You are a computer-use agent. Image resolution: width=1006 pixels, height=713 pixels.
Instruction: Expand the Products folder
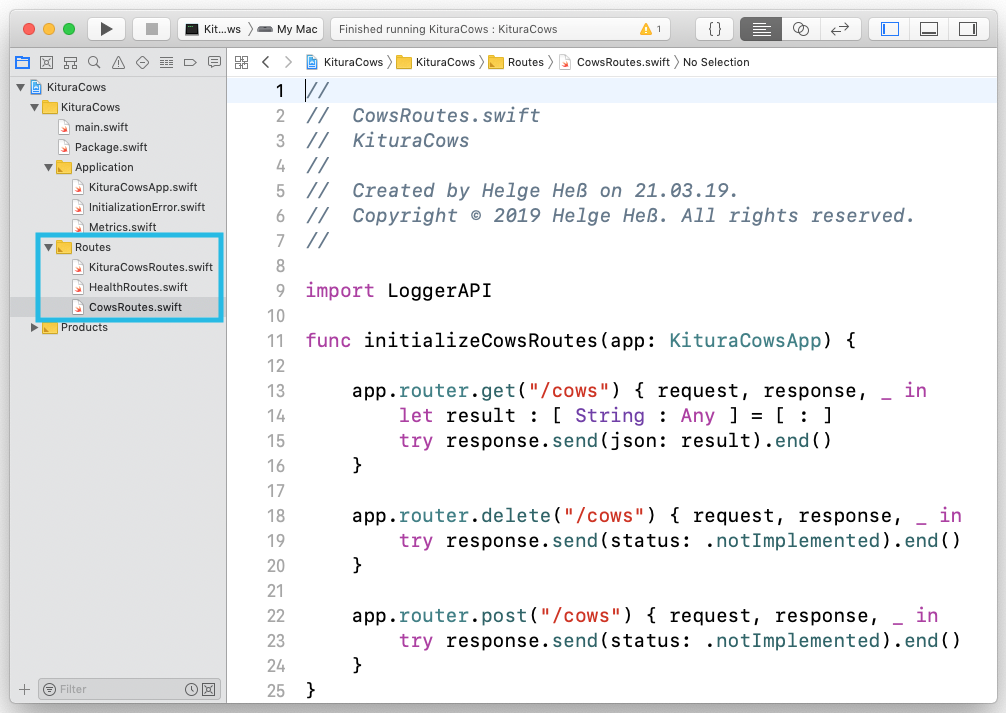pos(35,327)
